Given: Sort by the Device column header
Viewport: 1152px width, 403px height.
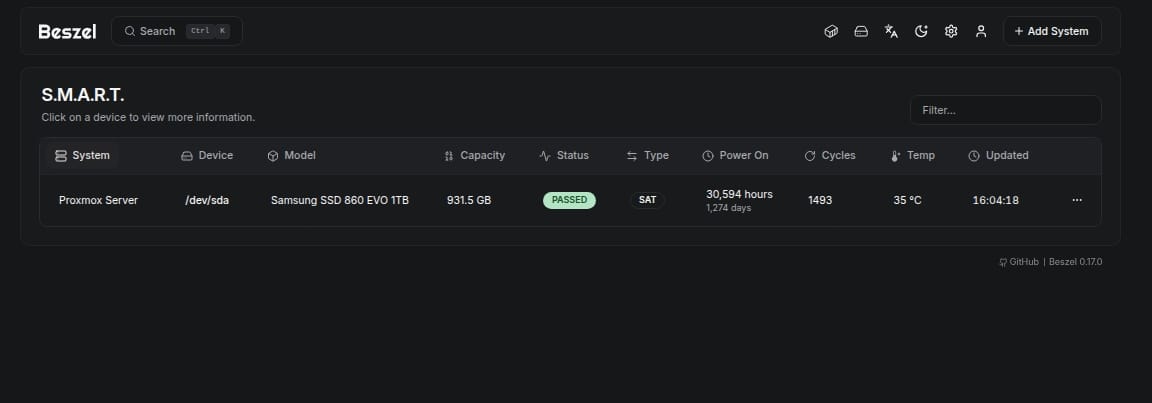Looking at the screenshot, I should pos(207,156).
